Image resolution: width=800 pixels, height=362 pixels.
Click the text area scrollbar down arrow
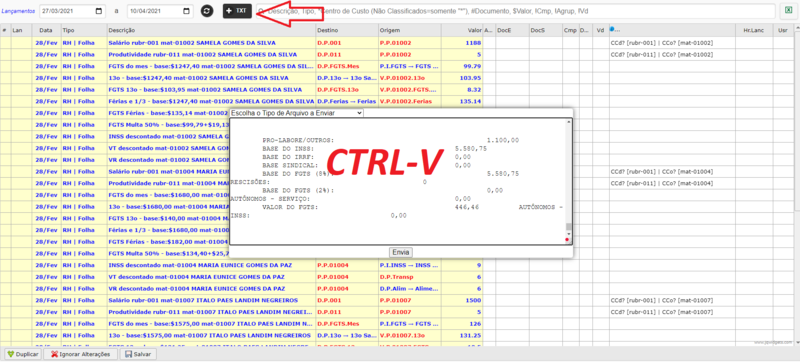569,234
